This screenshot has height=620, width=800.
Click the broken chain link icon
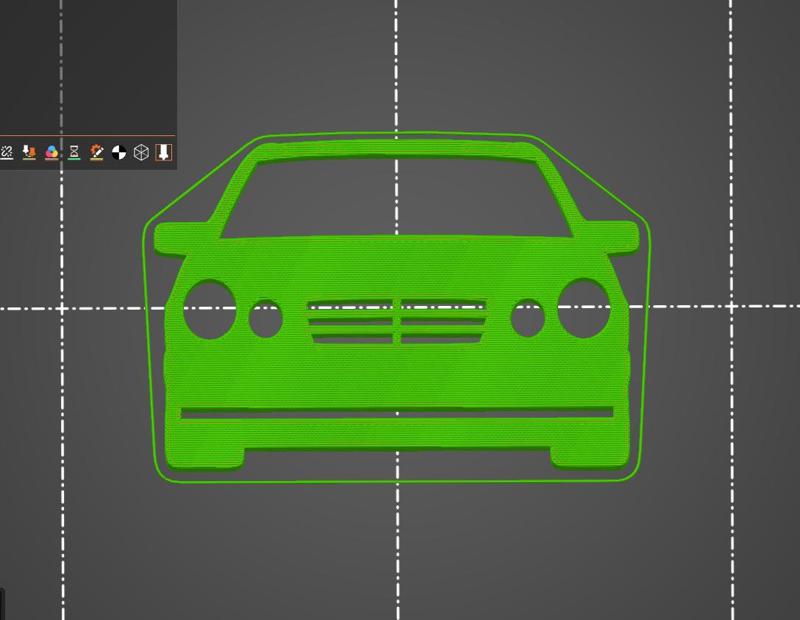click(x=6, y=152)
